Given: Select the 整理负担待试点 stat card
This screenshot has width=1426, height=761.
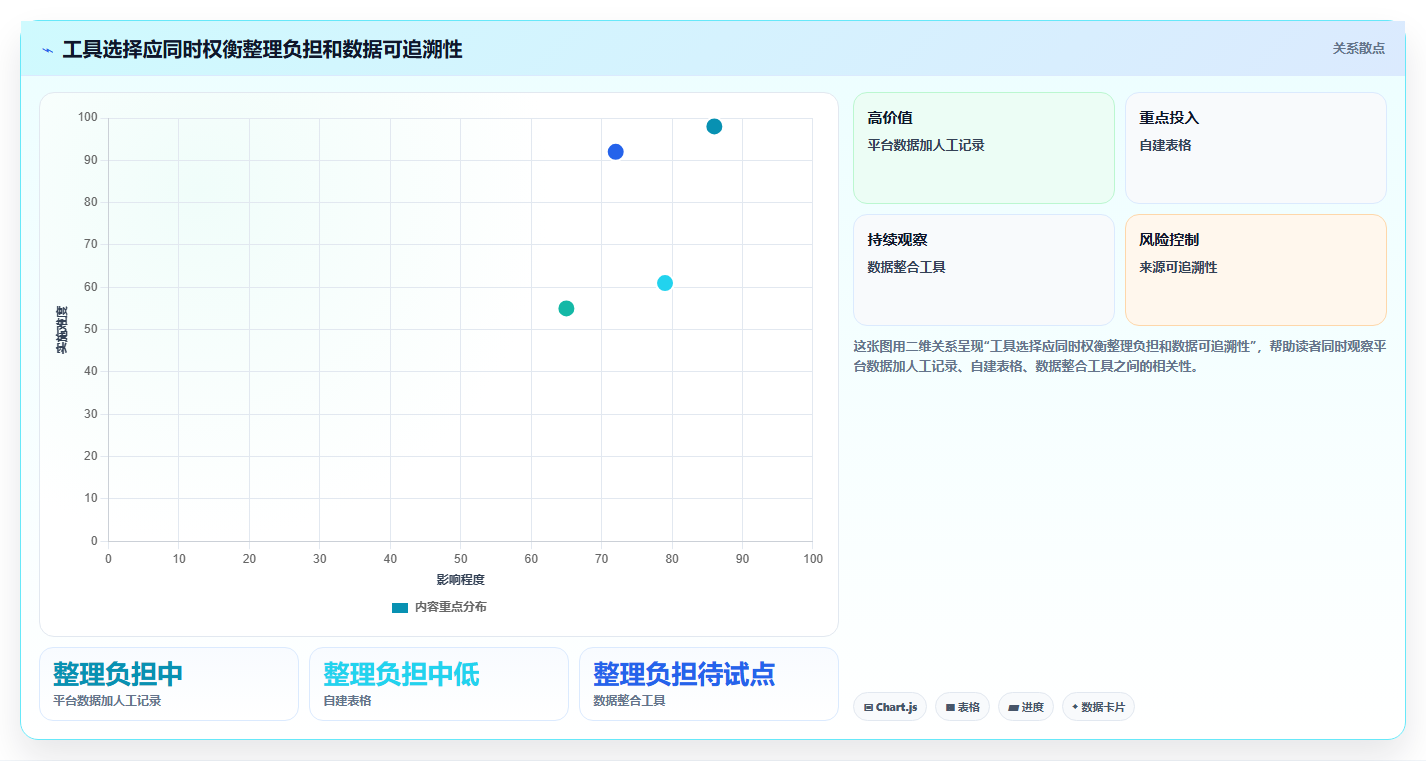Looking at the screenshot, I should 709,684.
